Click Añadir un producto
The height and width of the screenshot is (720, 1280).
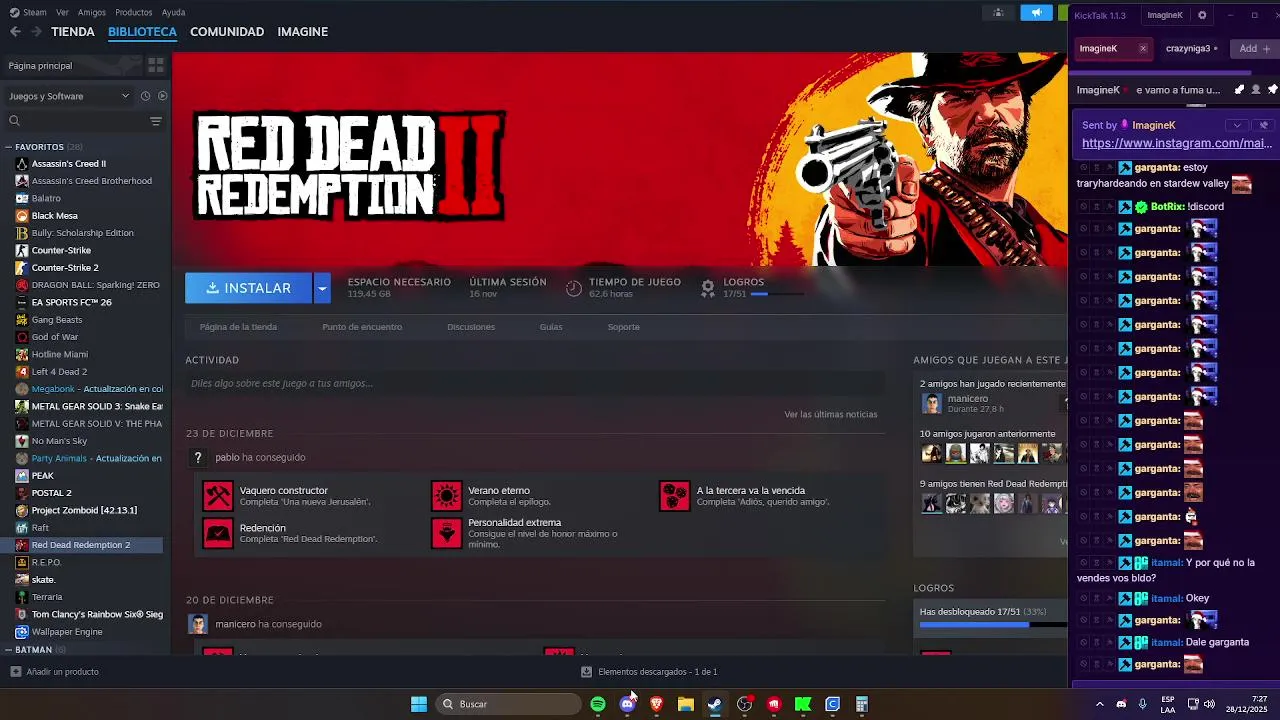click(x=55, y=672)
